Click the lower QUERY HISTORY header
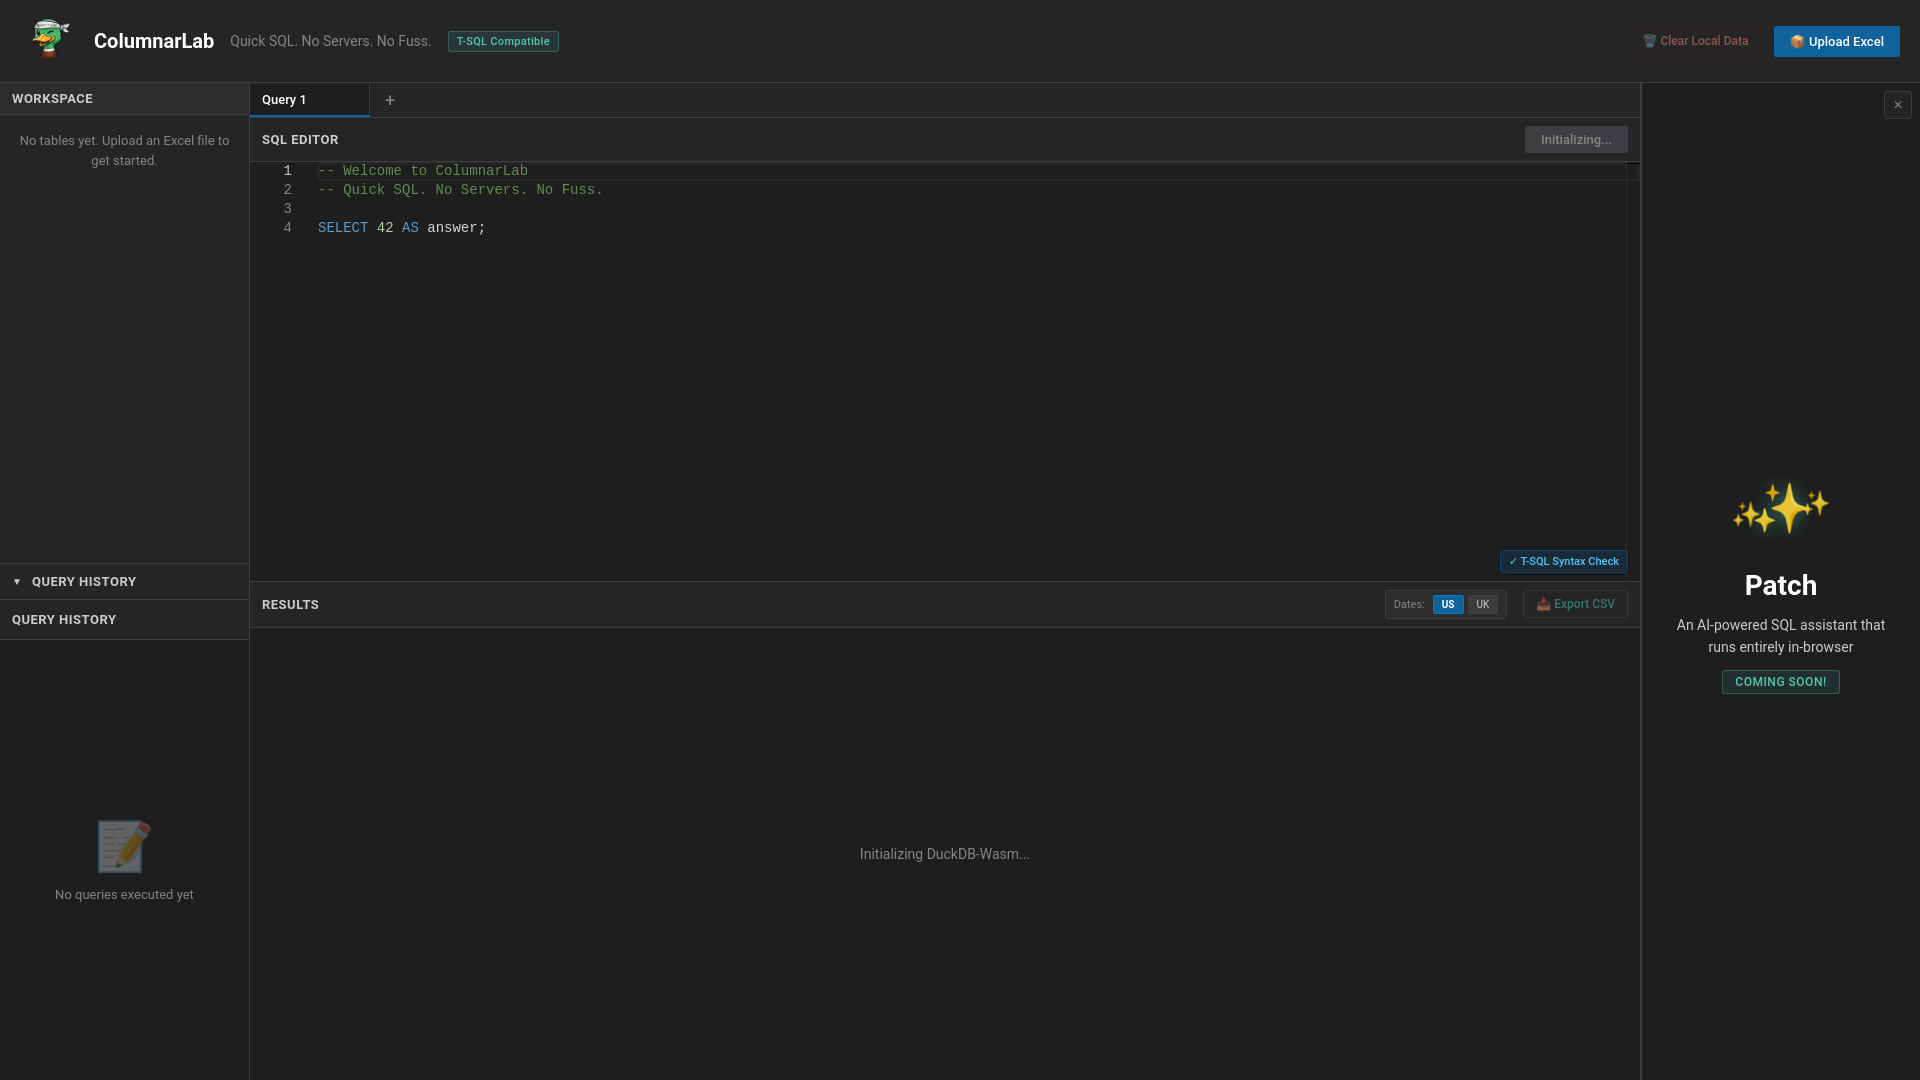This screenshot has height=1080, width=1920. (x=124, y=620)
